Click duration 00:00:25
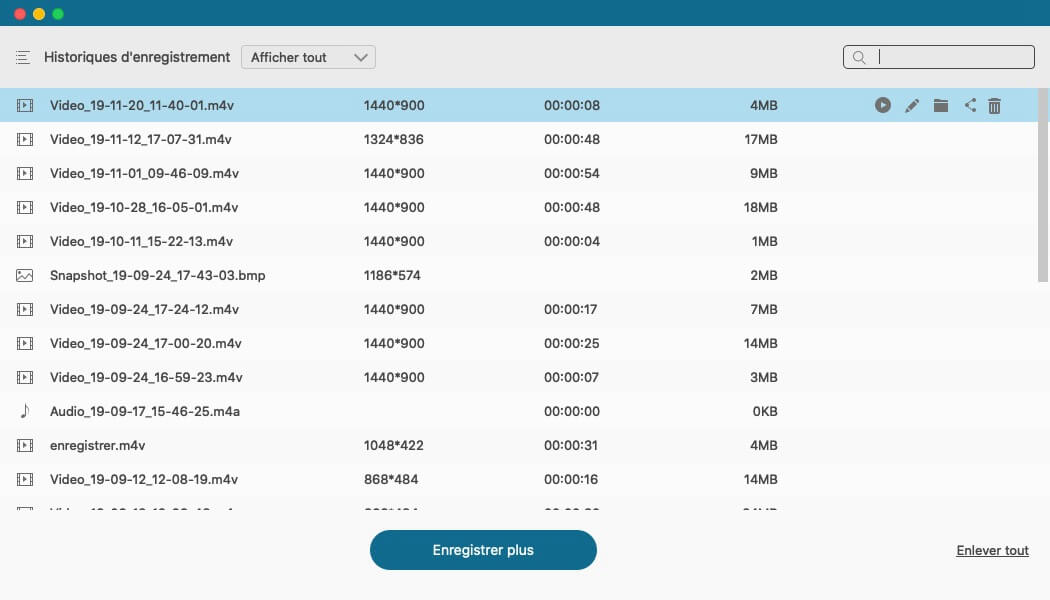 [571, 344]
